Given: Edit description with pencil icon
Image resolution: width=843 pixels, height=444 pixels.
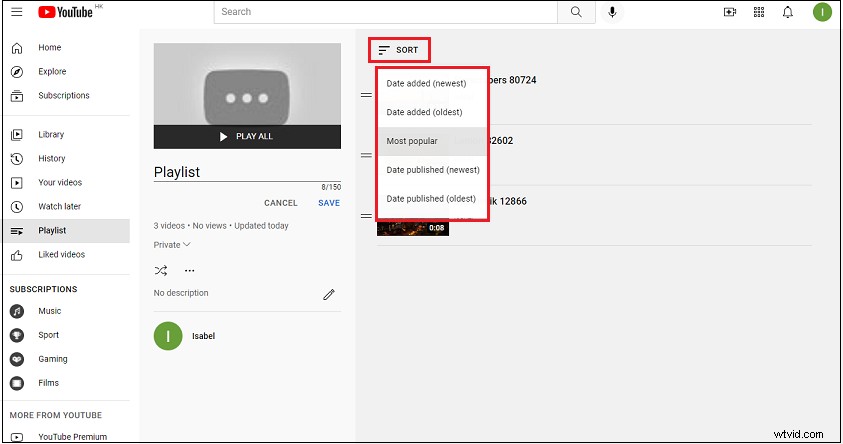Looking at the screenshot, I should pyautogui.click(x=328, y=294).
